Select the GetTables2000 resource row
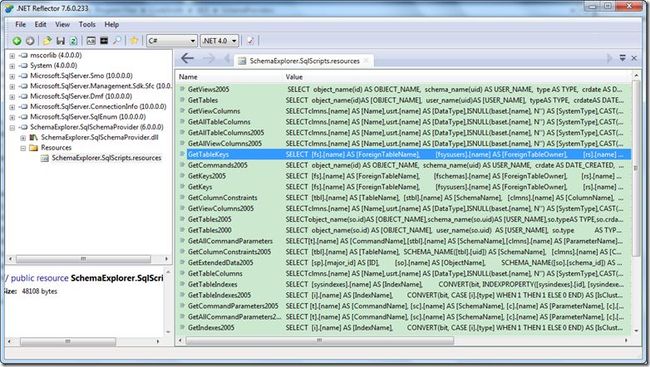Screen dimensions: 650x367 (405, 230)
